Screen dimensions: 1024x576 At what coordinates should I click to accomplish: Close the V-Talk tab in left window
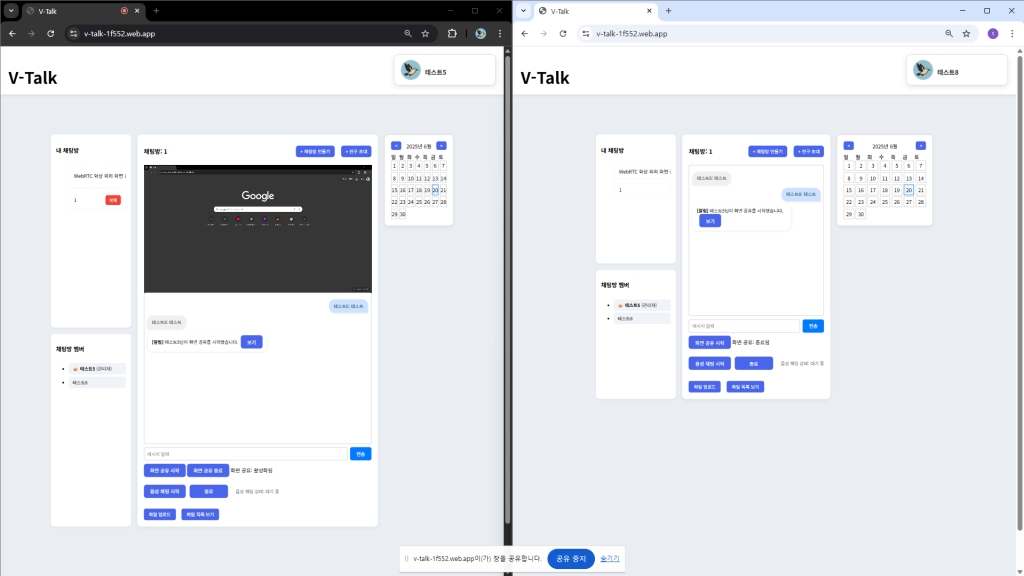(137, 10)
